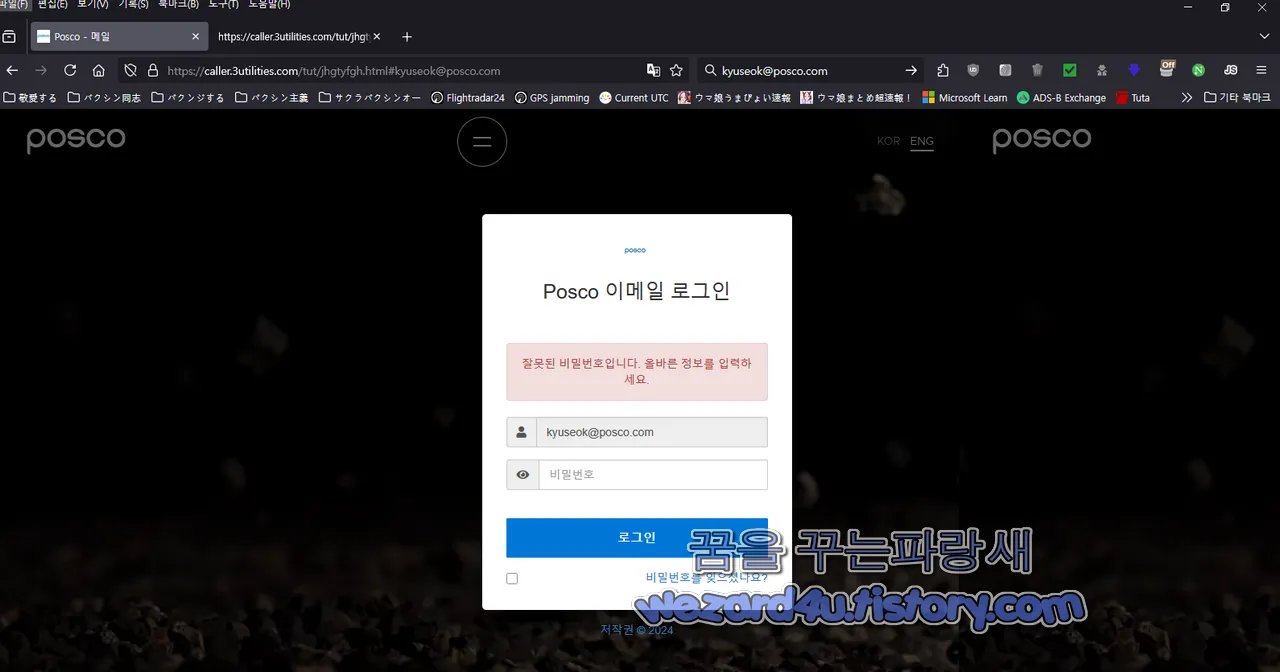Click the POSCO logo at top left

(x=76, y=140)
